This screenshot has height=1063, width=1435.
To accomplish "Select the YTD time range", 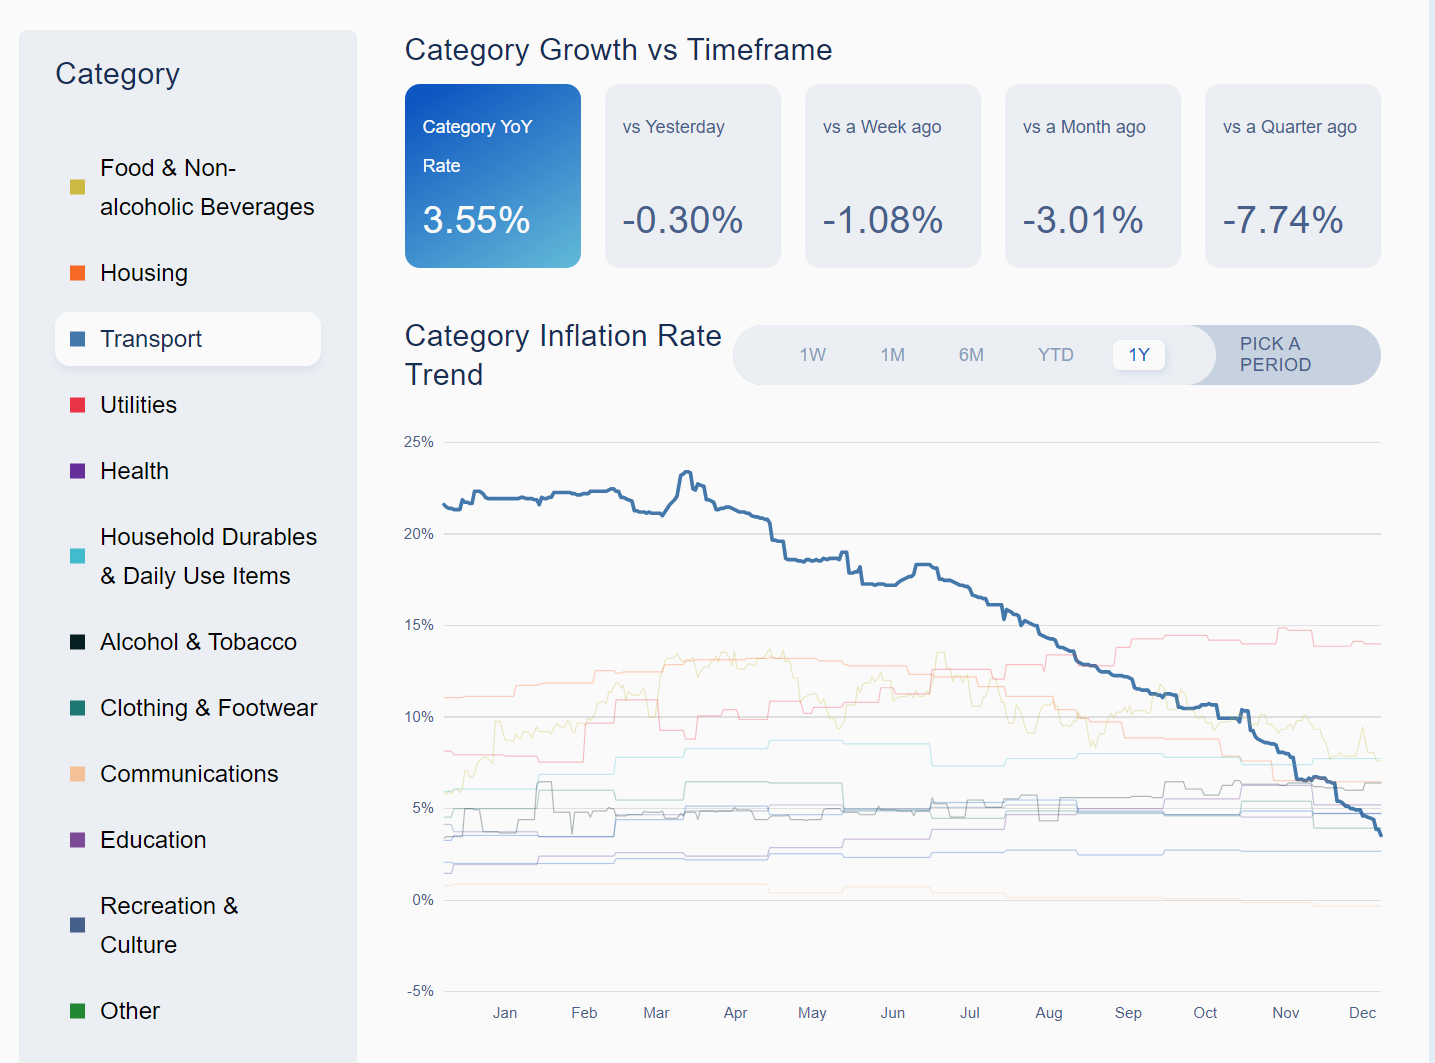I will point(1055,355).
